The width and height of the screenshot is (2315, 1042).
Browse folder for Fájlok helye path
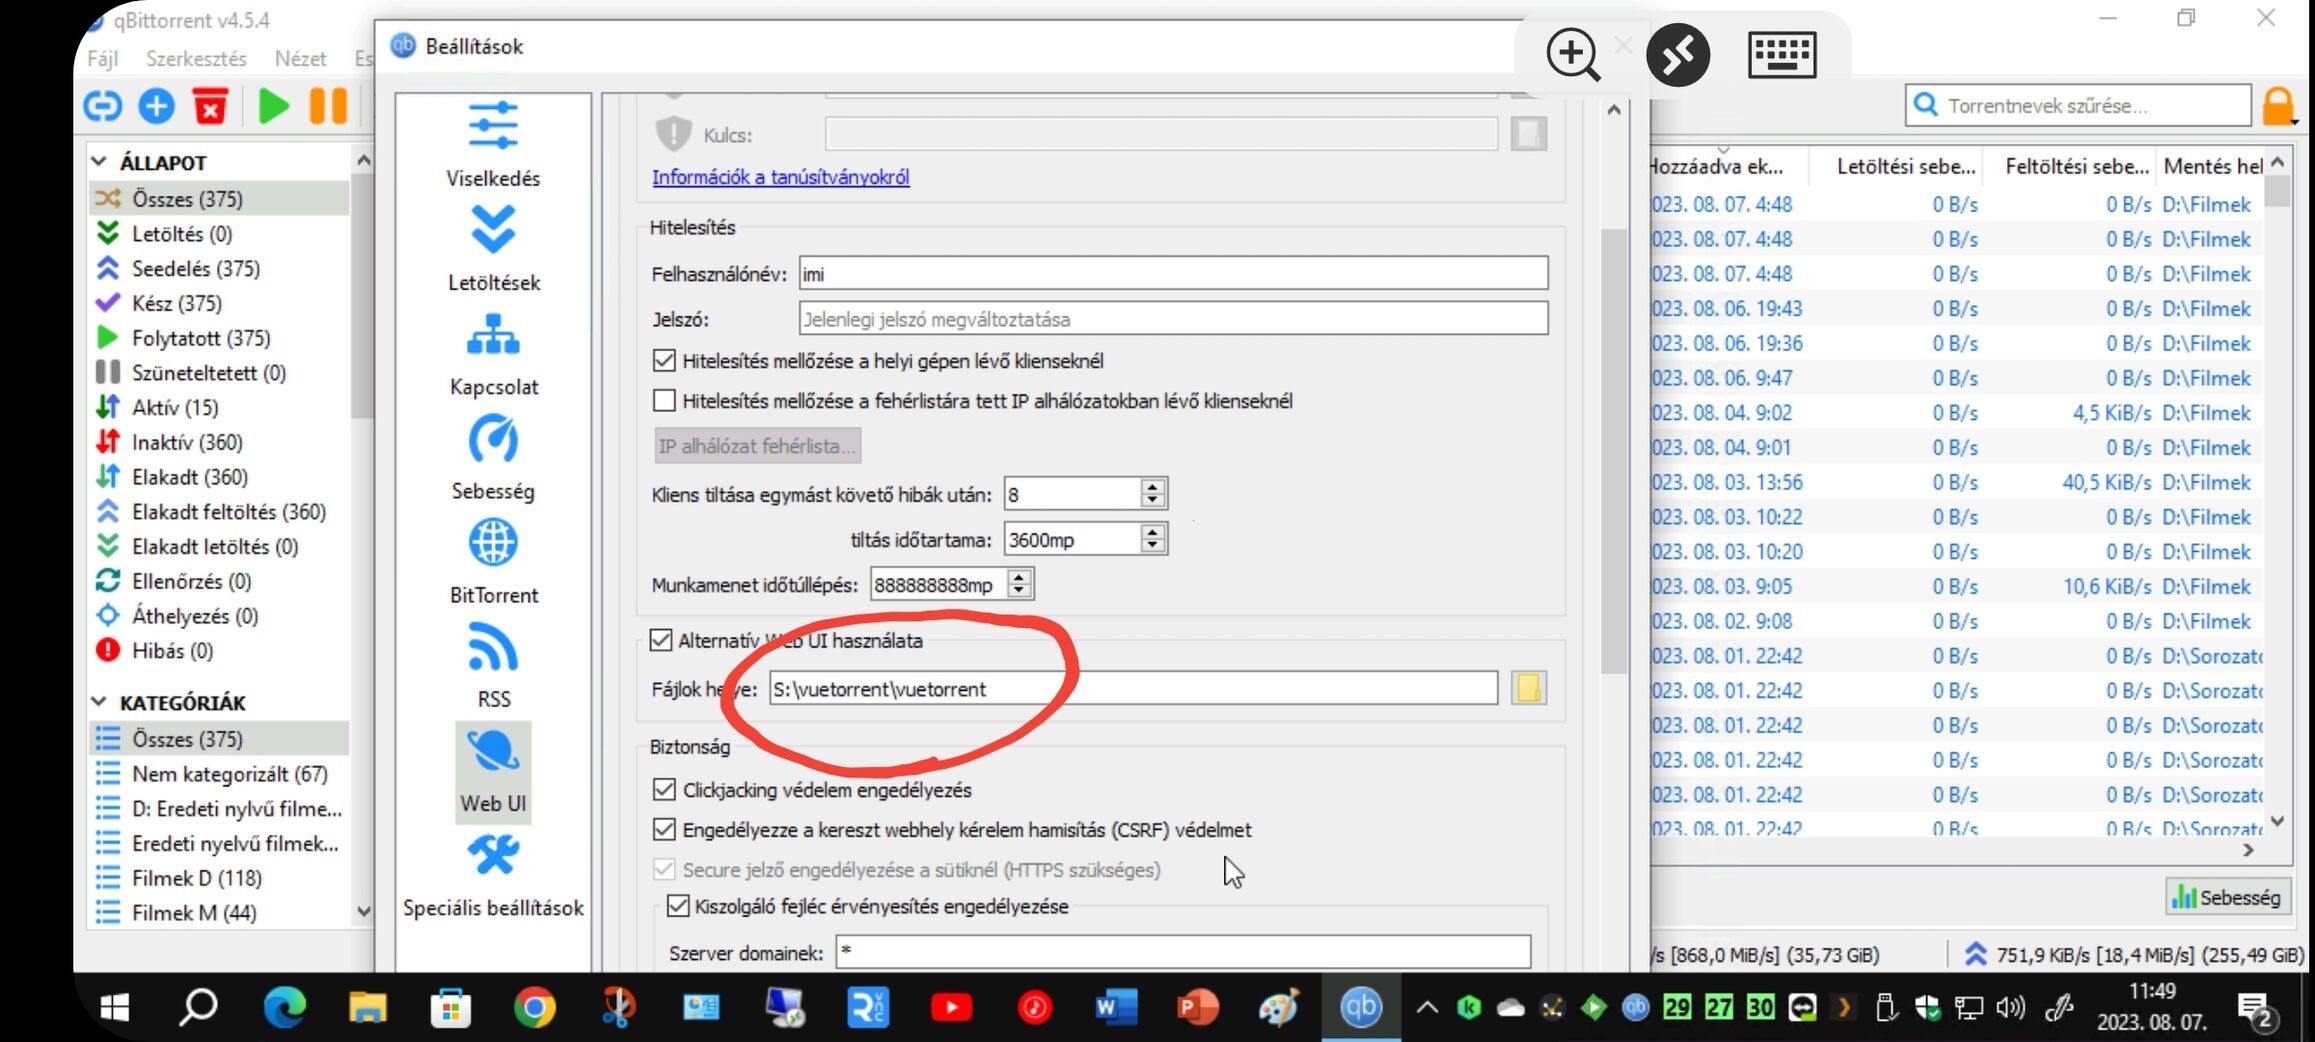click(x=1528, y=688)
